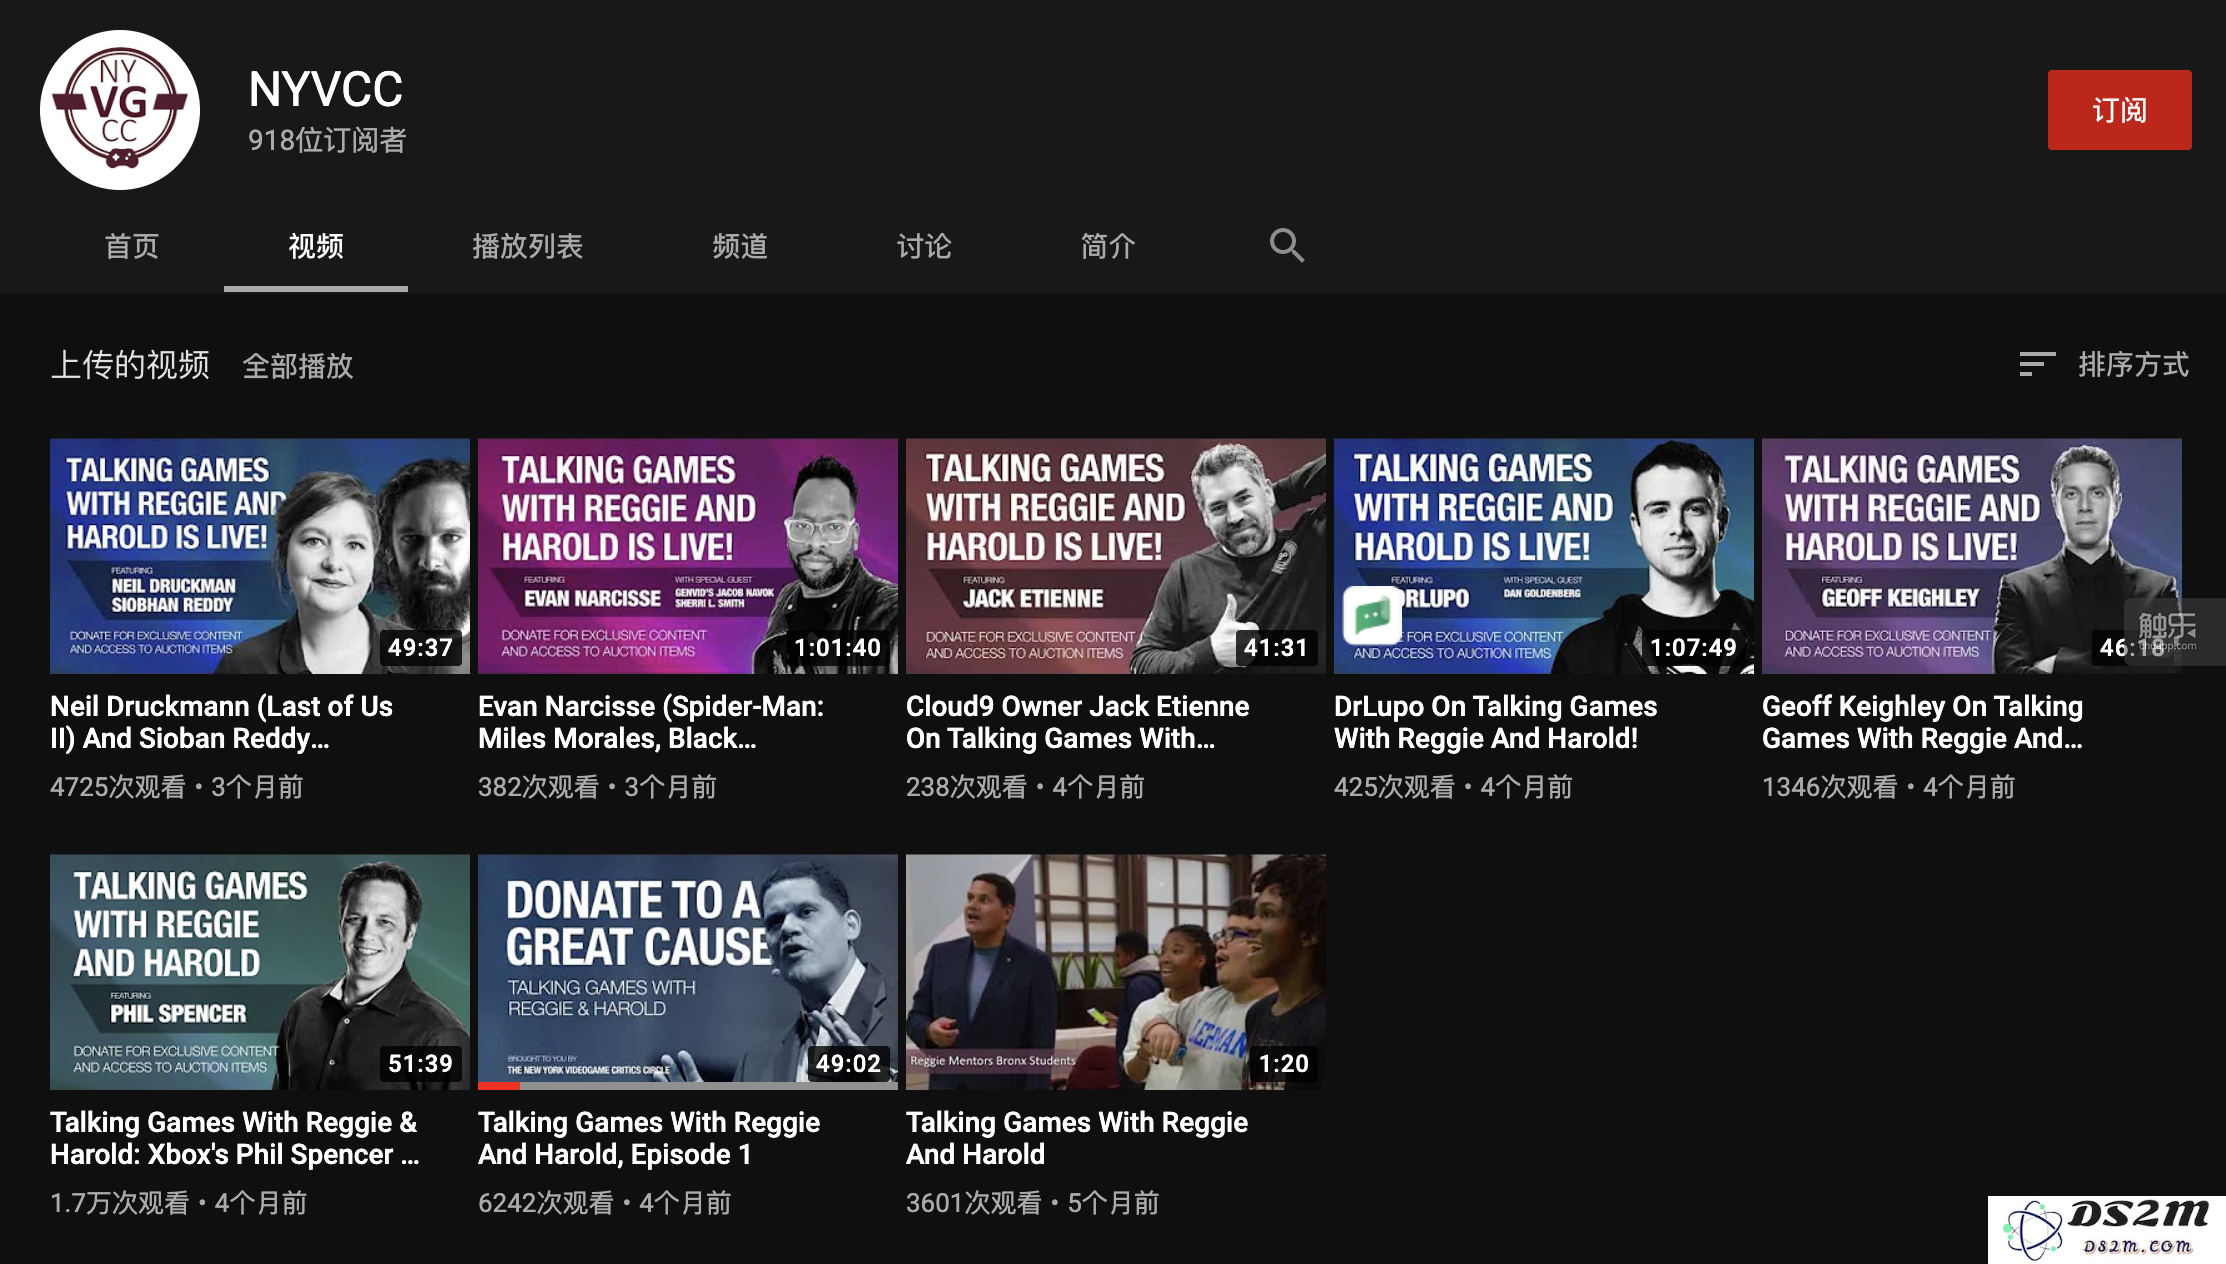Open the Neil Druckmann video thumbnail
The height and width of the screenshot is (1264, 2226).
pyautogui.click(x=260, y=556)
